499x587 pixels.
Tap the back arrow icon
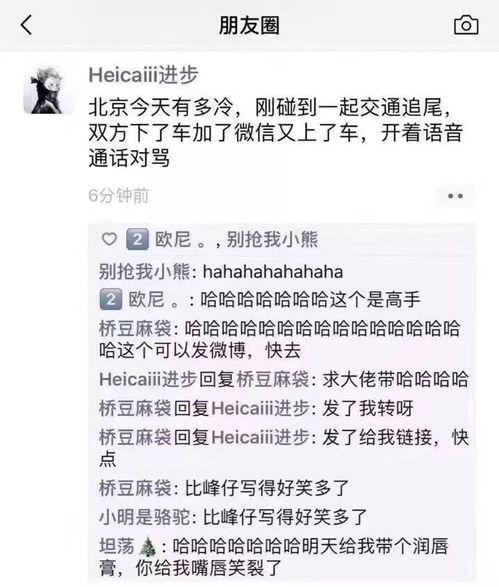tap(26, 25)
